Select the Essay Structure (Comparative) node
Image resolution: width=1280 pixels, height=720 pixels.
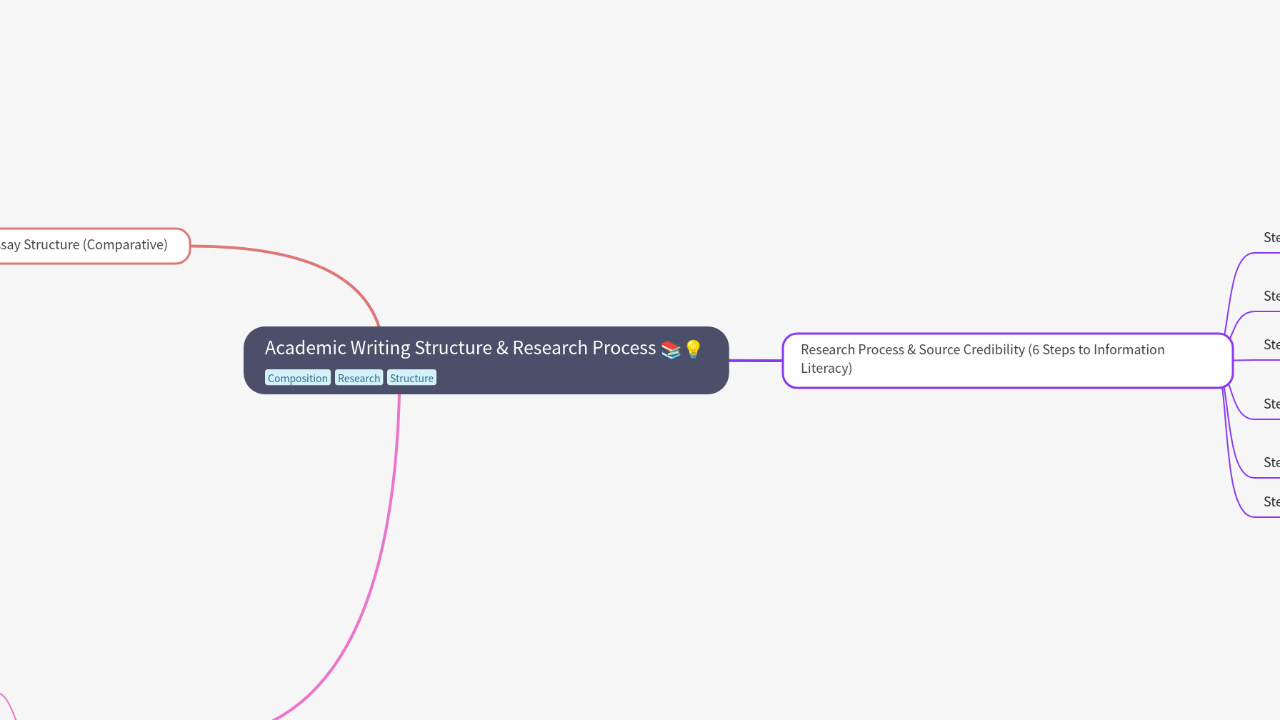[x=92, y=246]
